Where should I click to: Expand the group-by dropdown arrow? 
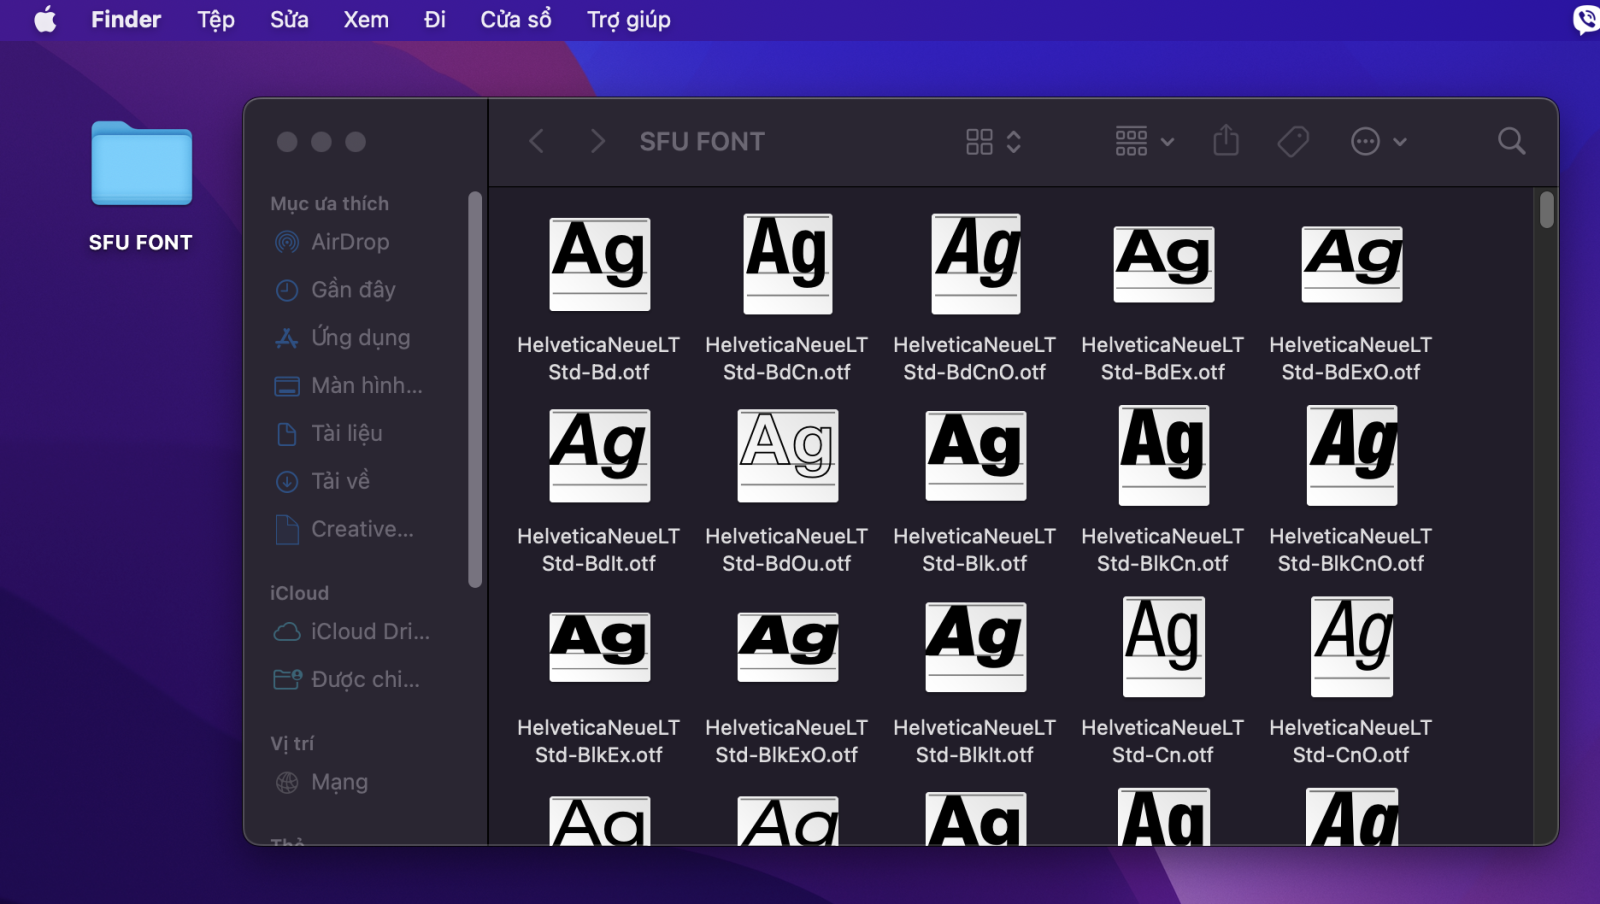tap(1167, 142)
